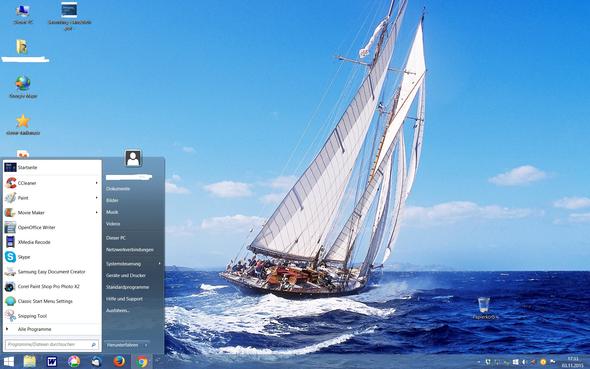Open XMedia Recode
Screen dimensions: 590x369
(x=52, y=242)
